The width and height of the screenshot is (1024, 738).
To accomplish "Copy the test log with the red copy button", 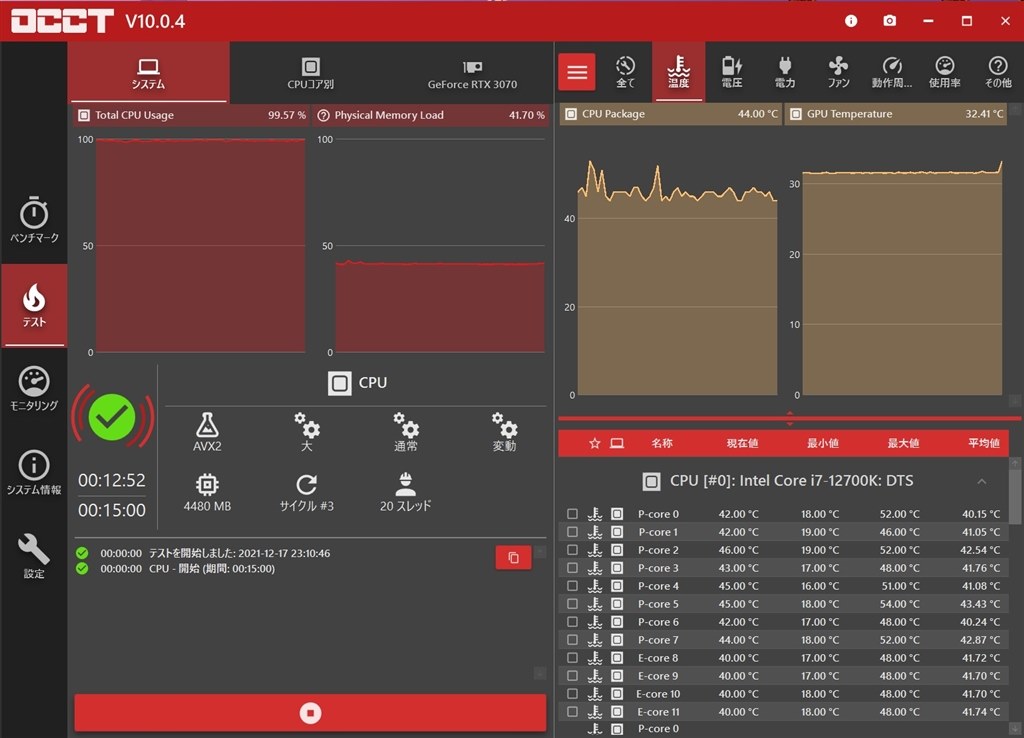I will pos(513,557).
